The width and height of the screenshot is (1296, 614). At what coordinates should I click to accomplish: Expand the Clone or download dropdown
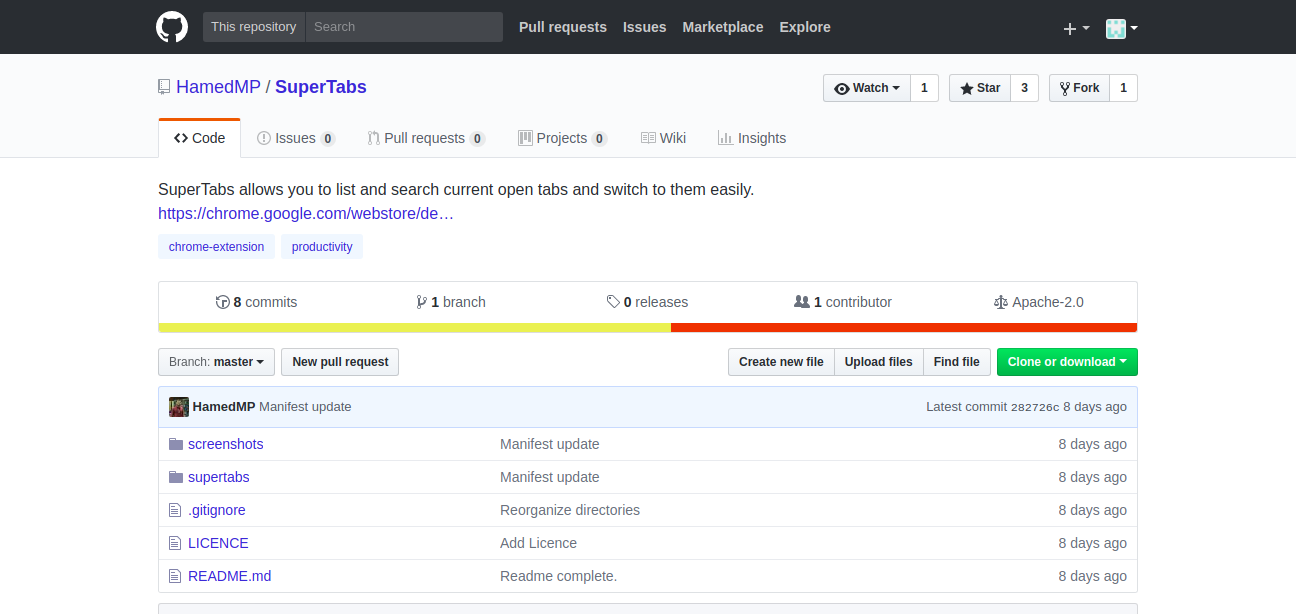[1067, 362]
